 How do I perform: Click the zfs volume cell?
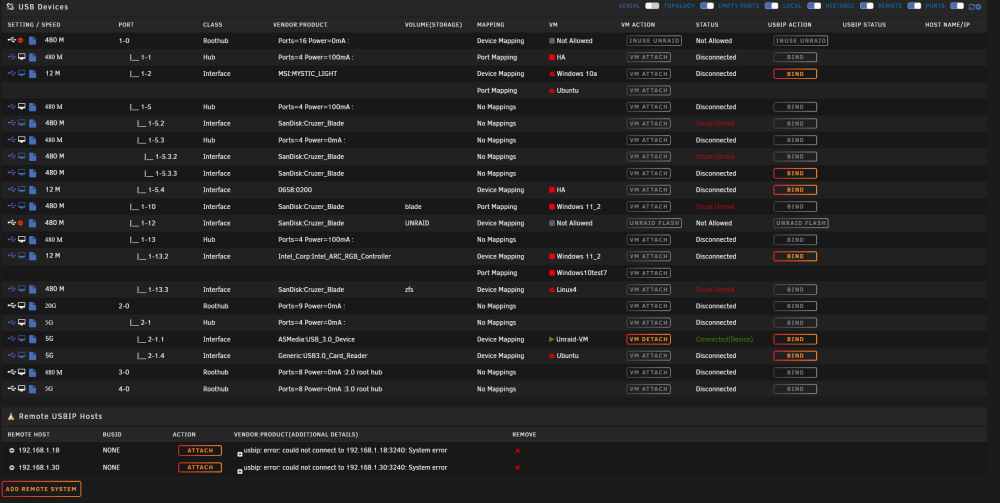coord(409,289)
